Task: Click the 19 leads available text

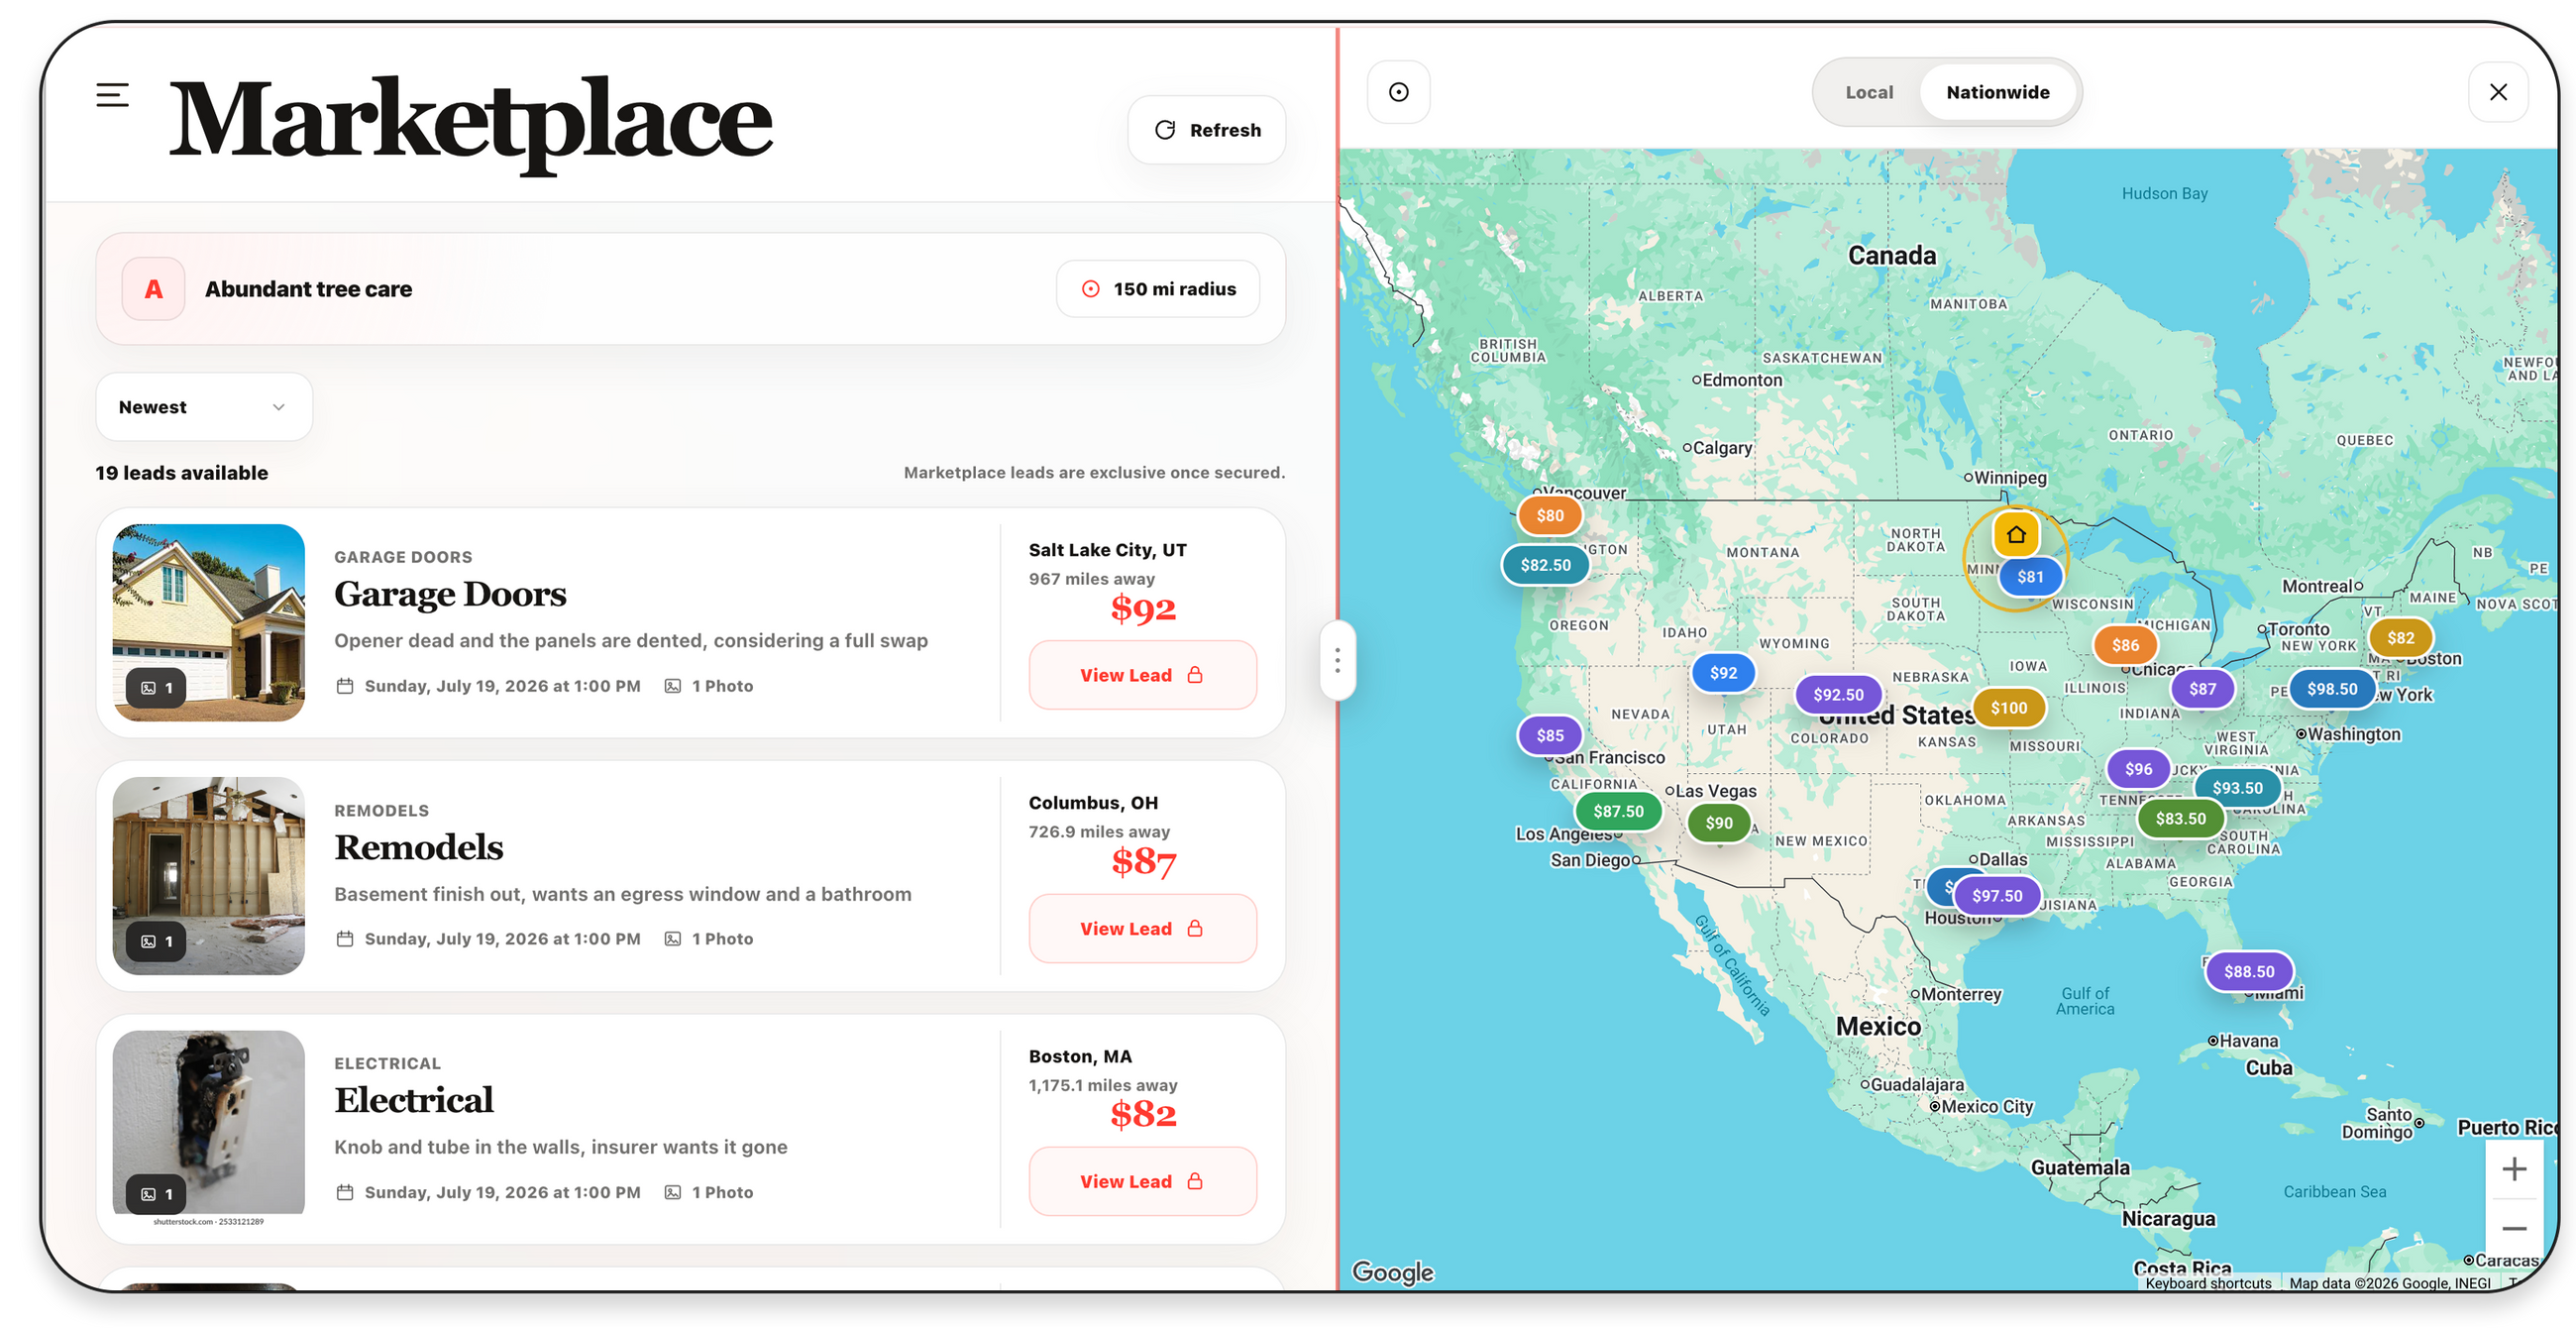Action: click(181, 473)
